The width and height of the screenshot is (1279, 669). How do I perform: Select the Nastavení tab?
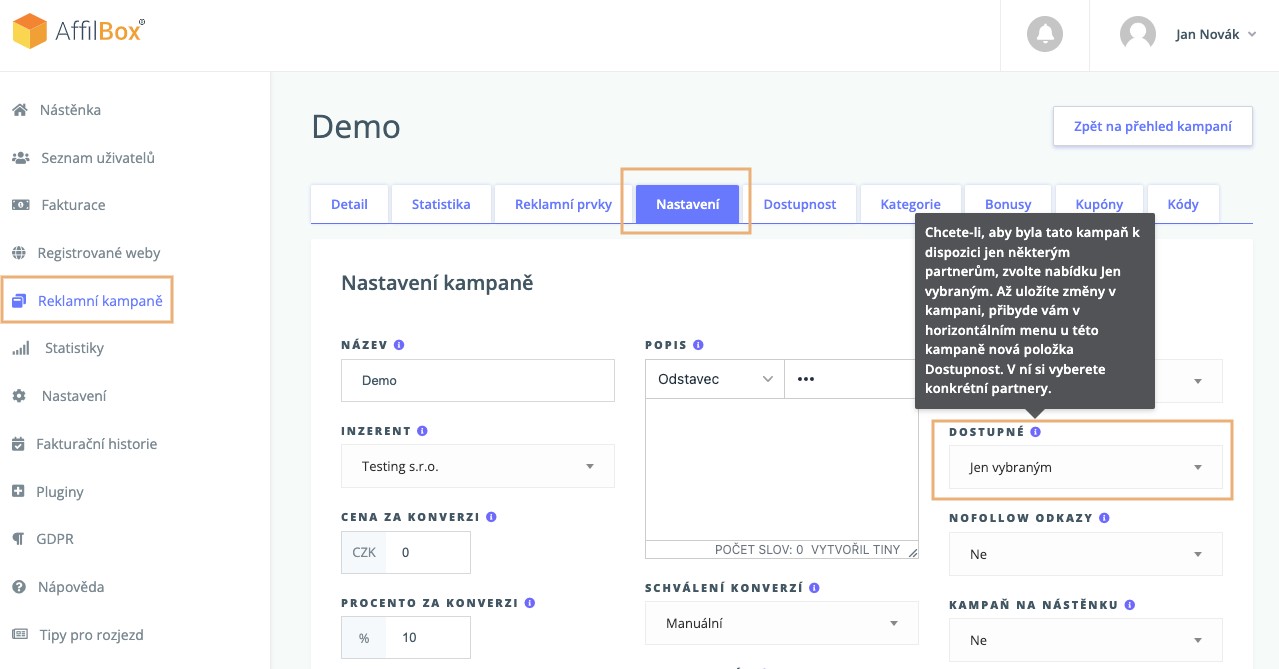(688, 204)
